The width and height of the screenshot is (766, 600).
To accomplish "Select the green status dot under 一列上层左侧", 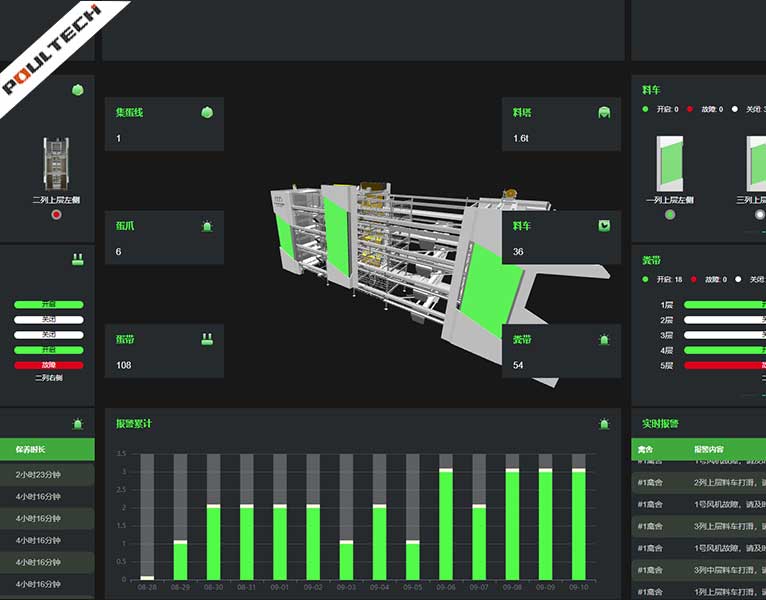I will tap(670, 214).
